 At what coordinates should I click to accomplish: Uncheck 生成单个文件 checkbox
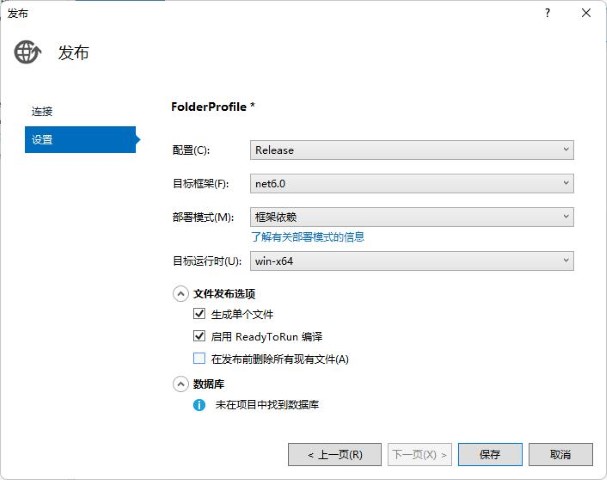click(x=199, y=314)
